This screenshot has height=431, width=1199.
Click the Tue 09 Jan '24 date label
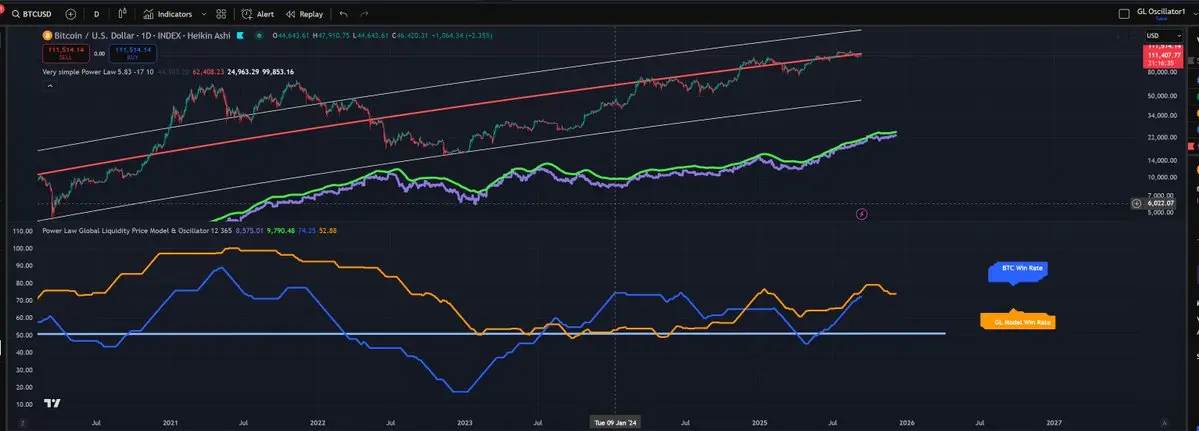tap(616, 421)
